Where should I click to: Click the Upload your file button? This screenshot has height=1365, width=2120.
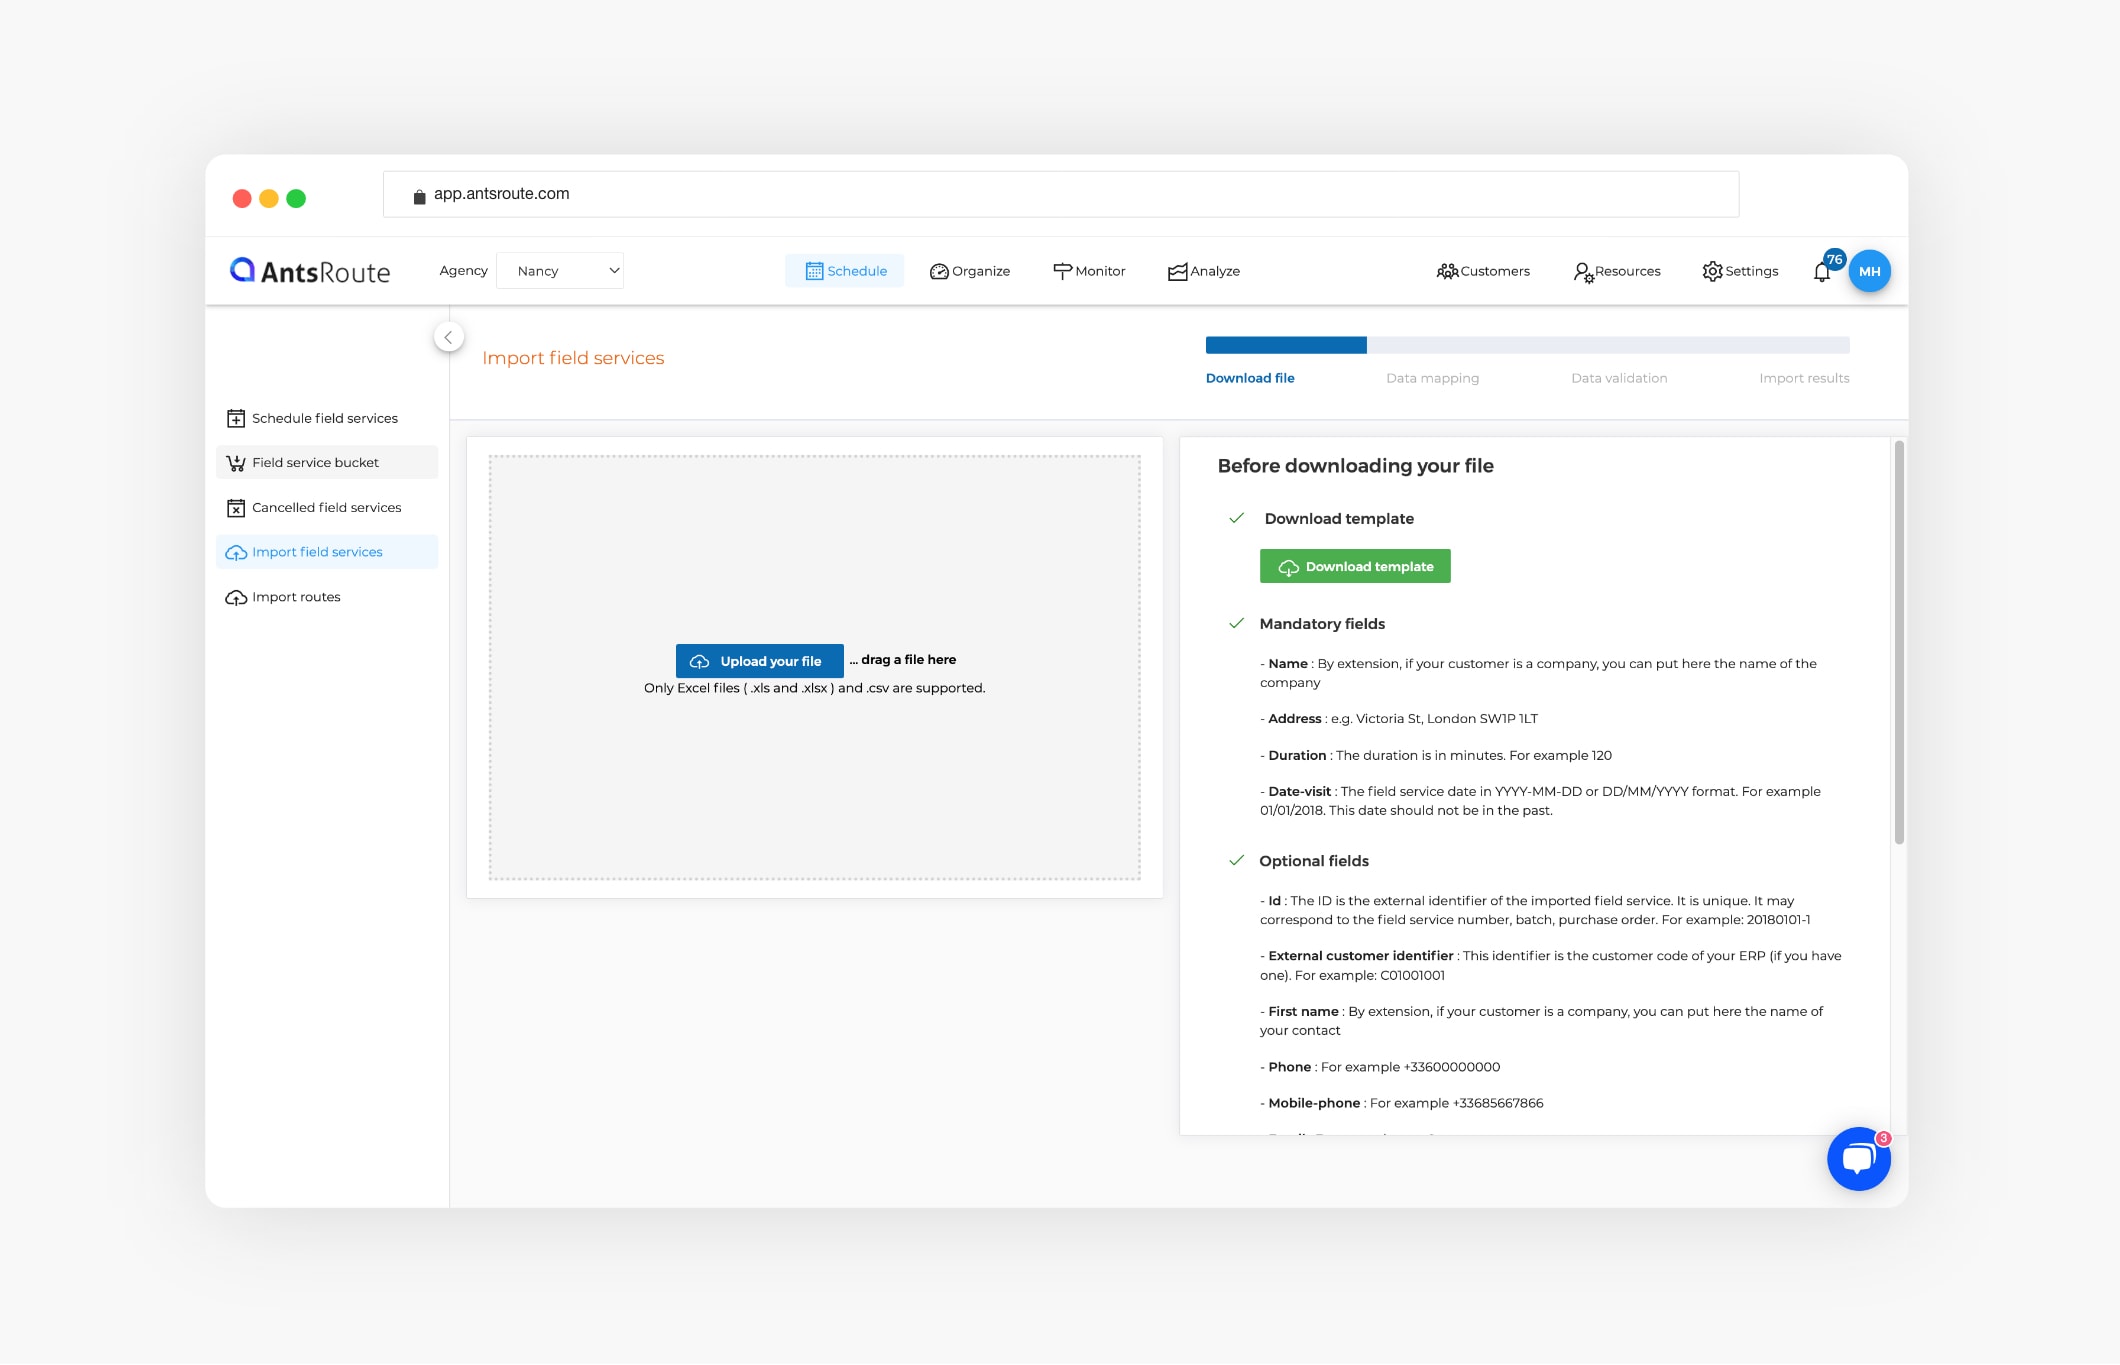(759, 661)
